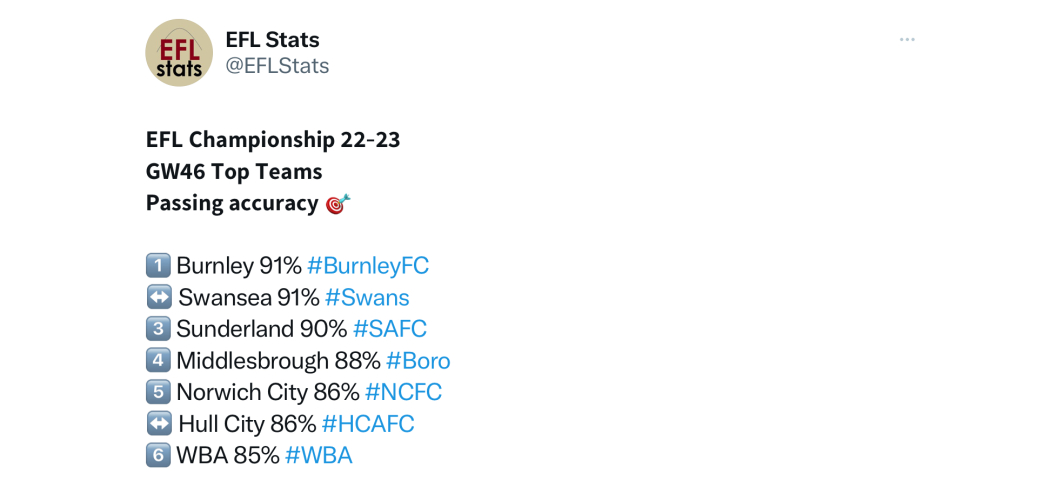Open the #Boro hashtag
The image size is (1063, 500).
(x=418, y=361)
